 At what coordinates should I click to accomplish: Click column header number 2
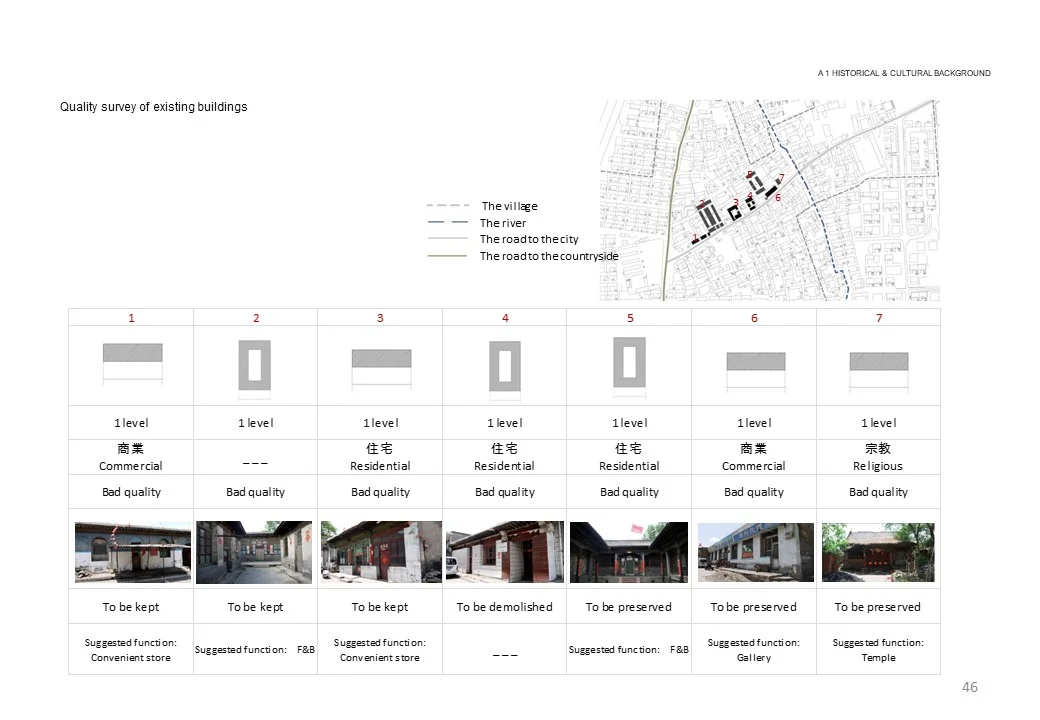click(x=256, y=318)
